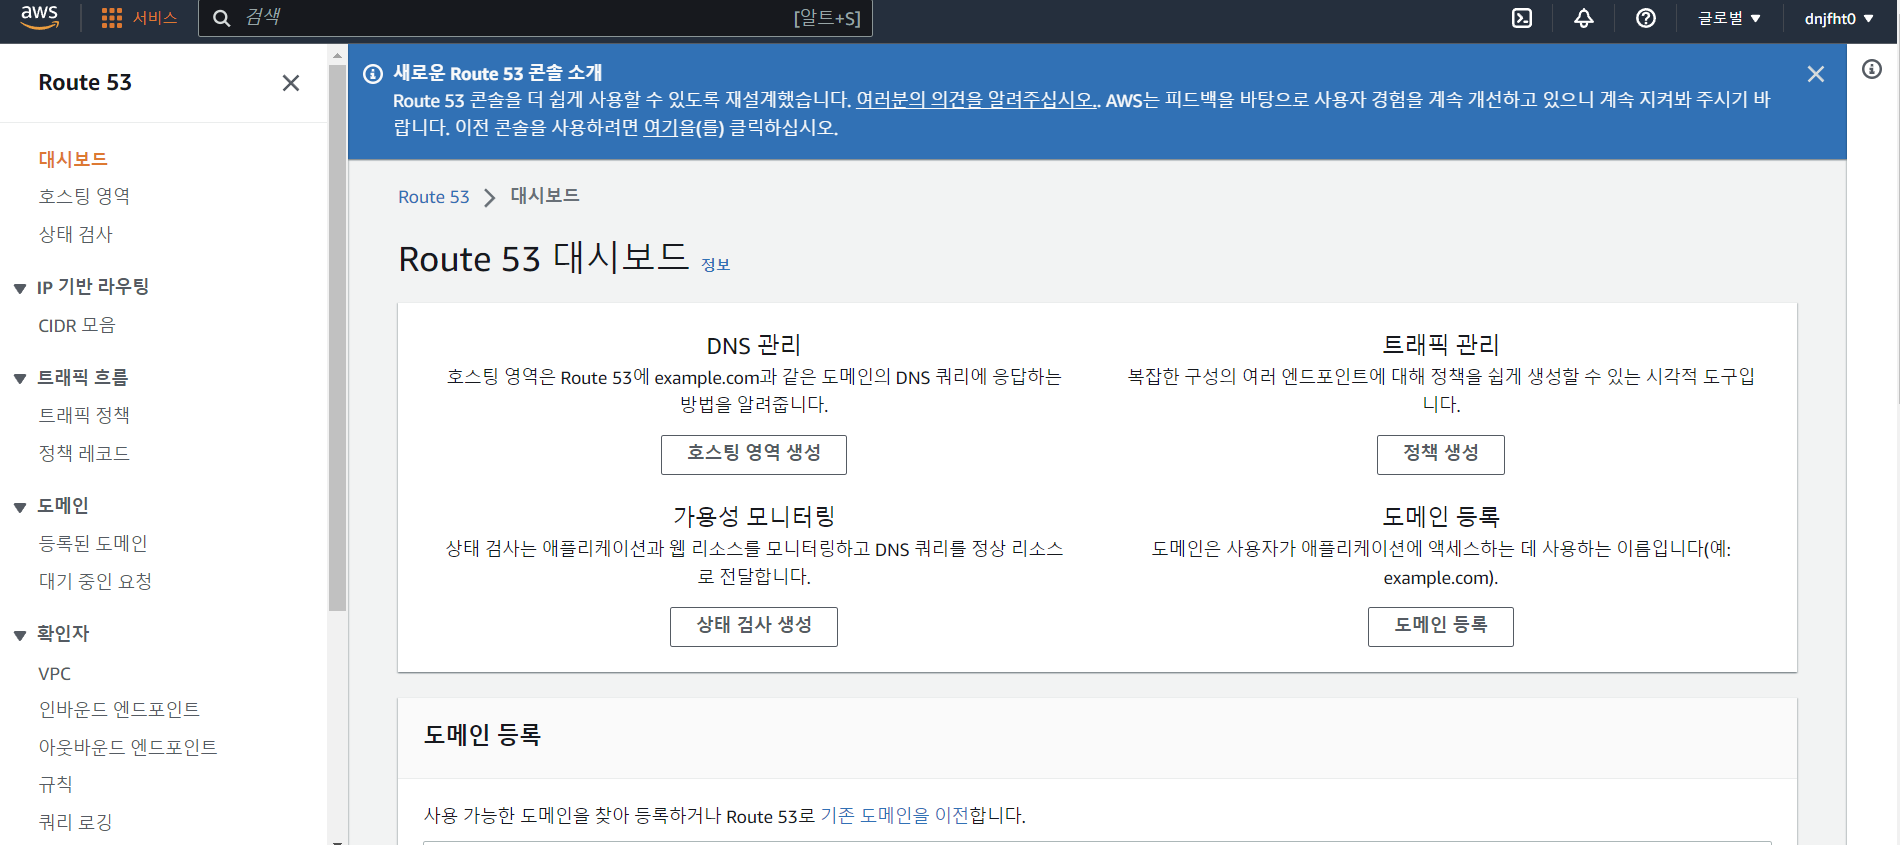Click the 상태 검사 생성 button
This screenshot has width=1900, height=845.
[754, 626]
